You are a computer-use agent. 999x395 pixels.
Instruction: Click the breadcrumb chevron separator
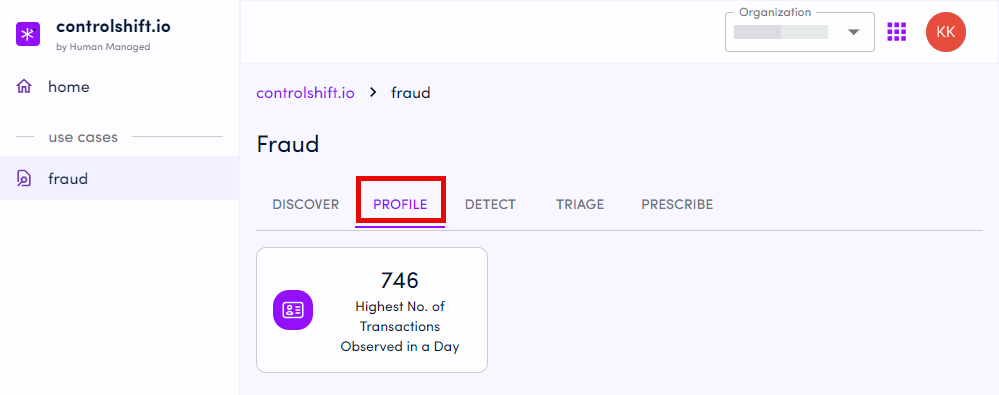coord(373,93)
